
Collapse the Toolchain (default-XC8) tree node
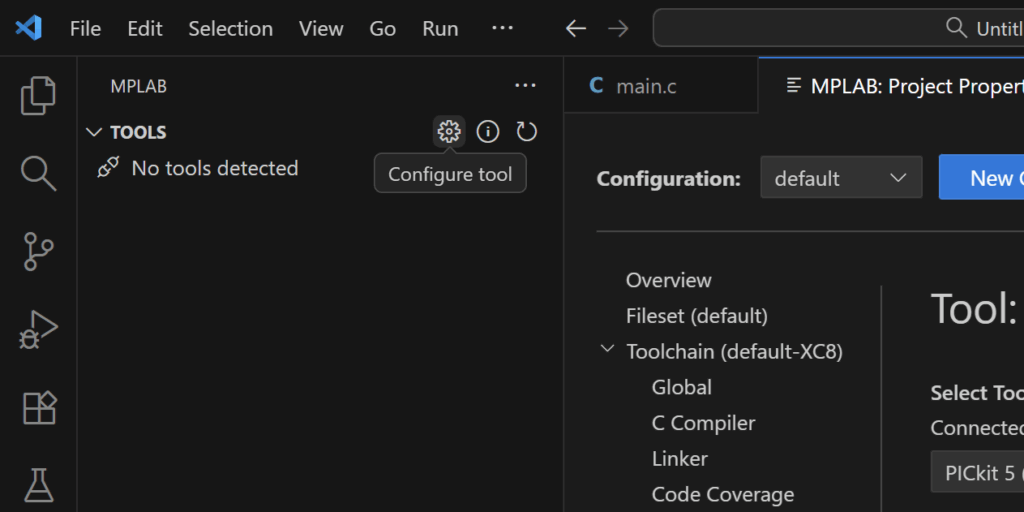tap(607, 351)
